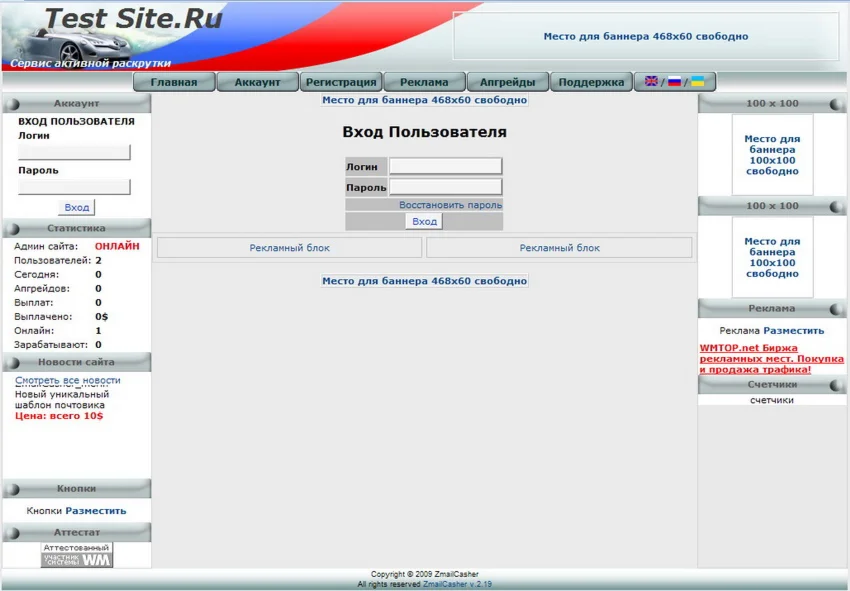Click the Счетчики panel header

pos(772,384)
